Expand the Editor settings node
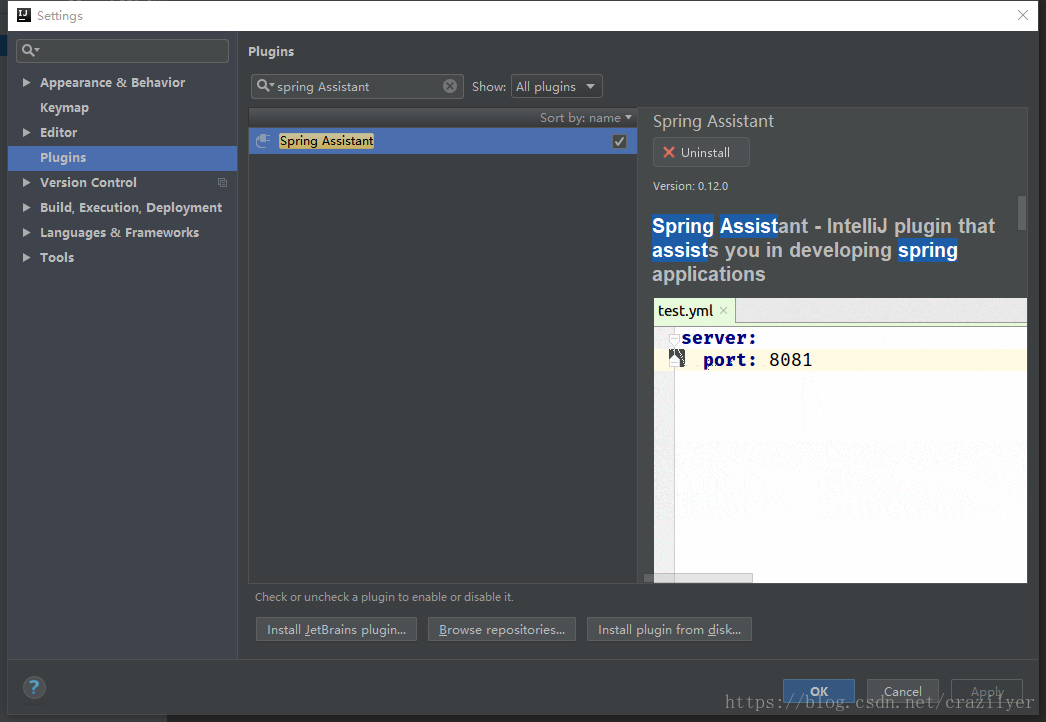 point(26,132)
